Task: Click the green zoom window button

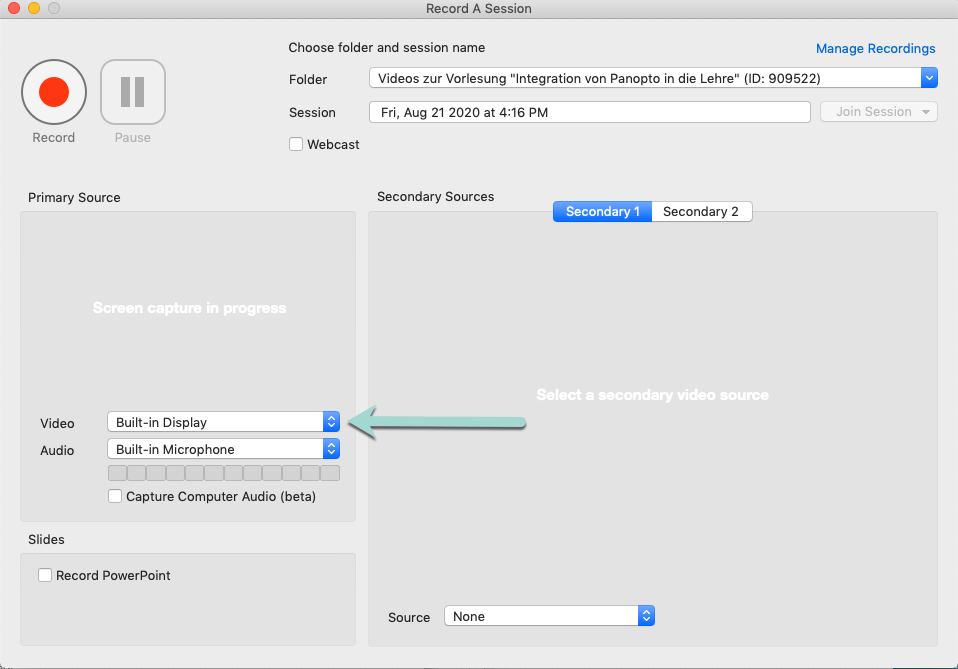Action: pos(53,9)
